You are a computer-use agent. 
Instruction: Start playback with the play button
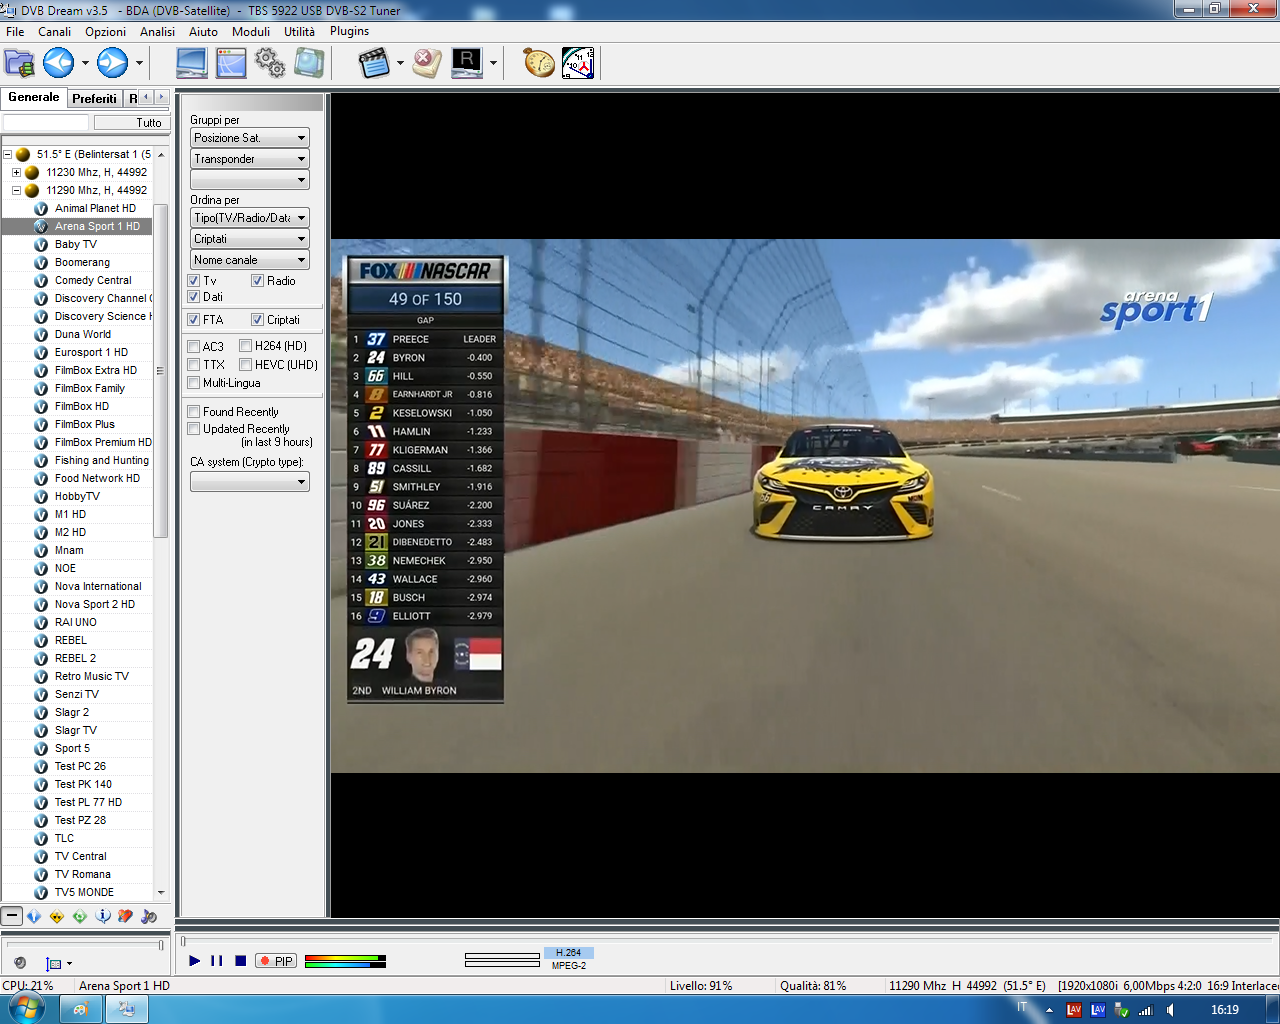coord(195,961)
